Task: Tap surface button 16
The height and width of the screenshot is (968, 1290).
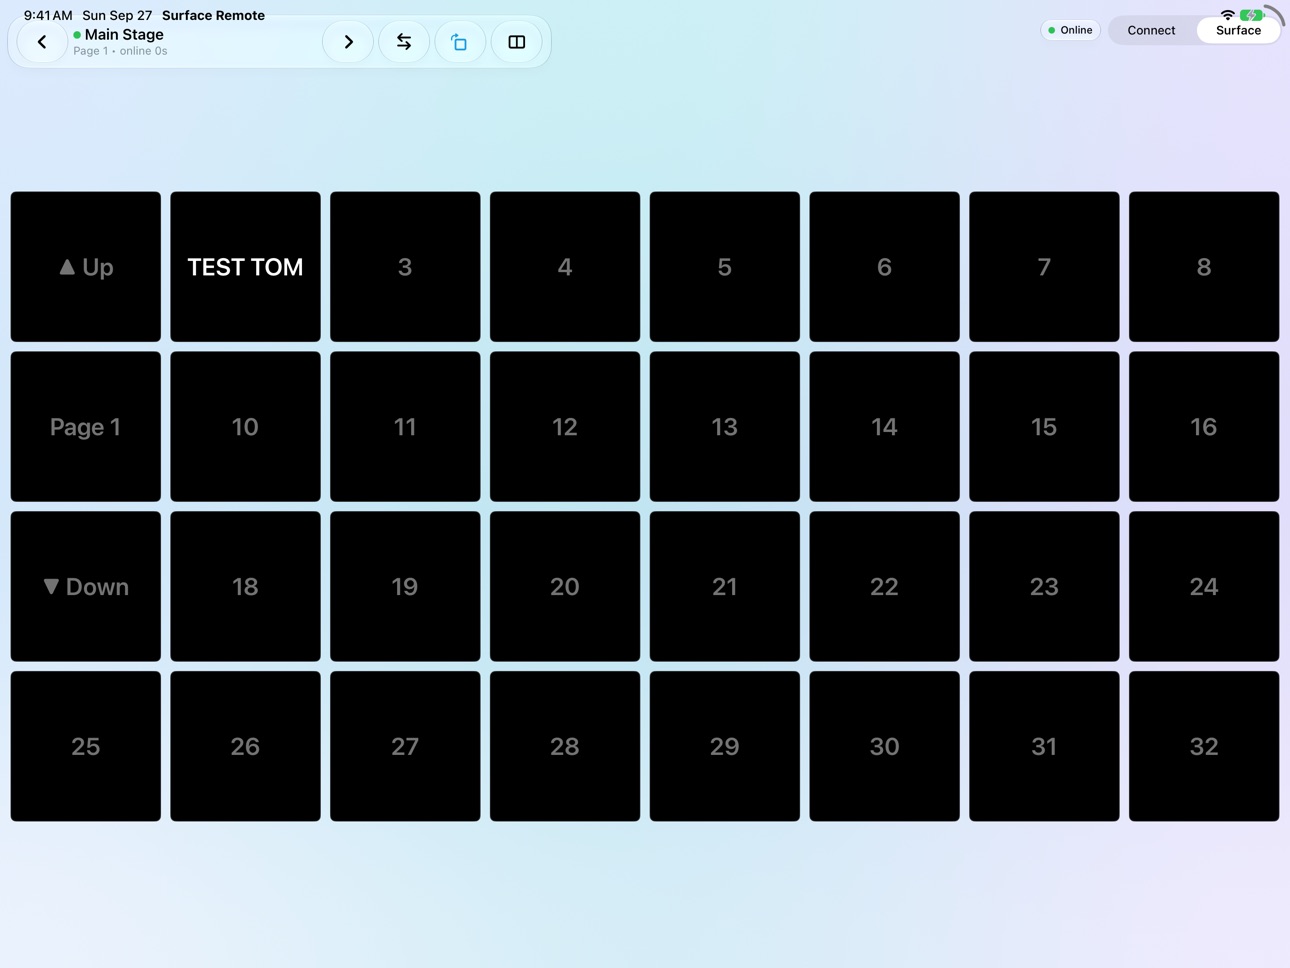Action: pyautogui.click(x=1204, y=427)
